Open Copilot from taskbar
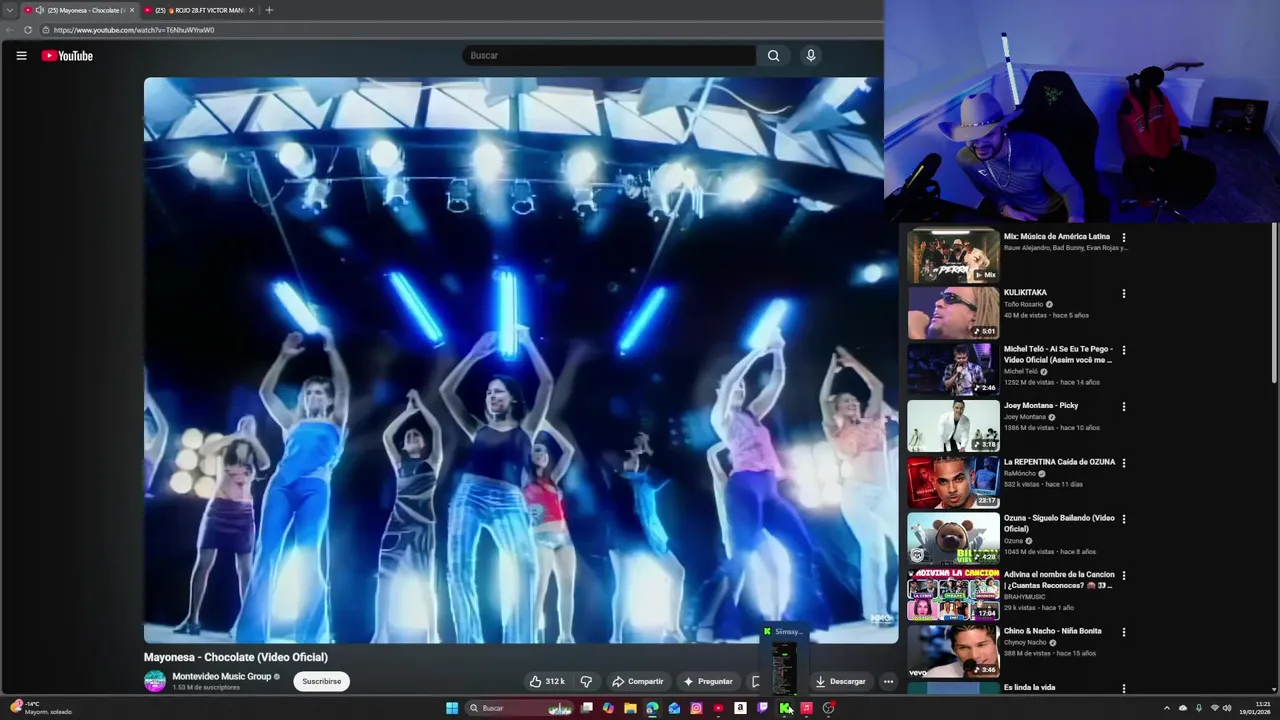 pos(608,708)
